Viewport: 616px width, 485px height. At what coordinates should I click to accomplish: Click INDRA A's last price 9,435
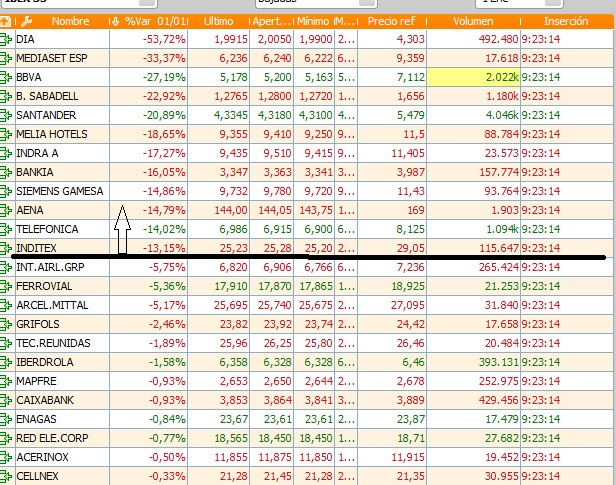point(233,153)
